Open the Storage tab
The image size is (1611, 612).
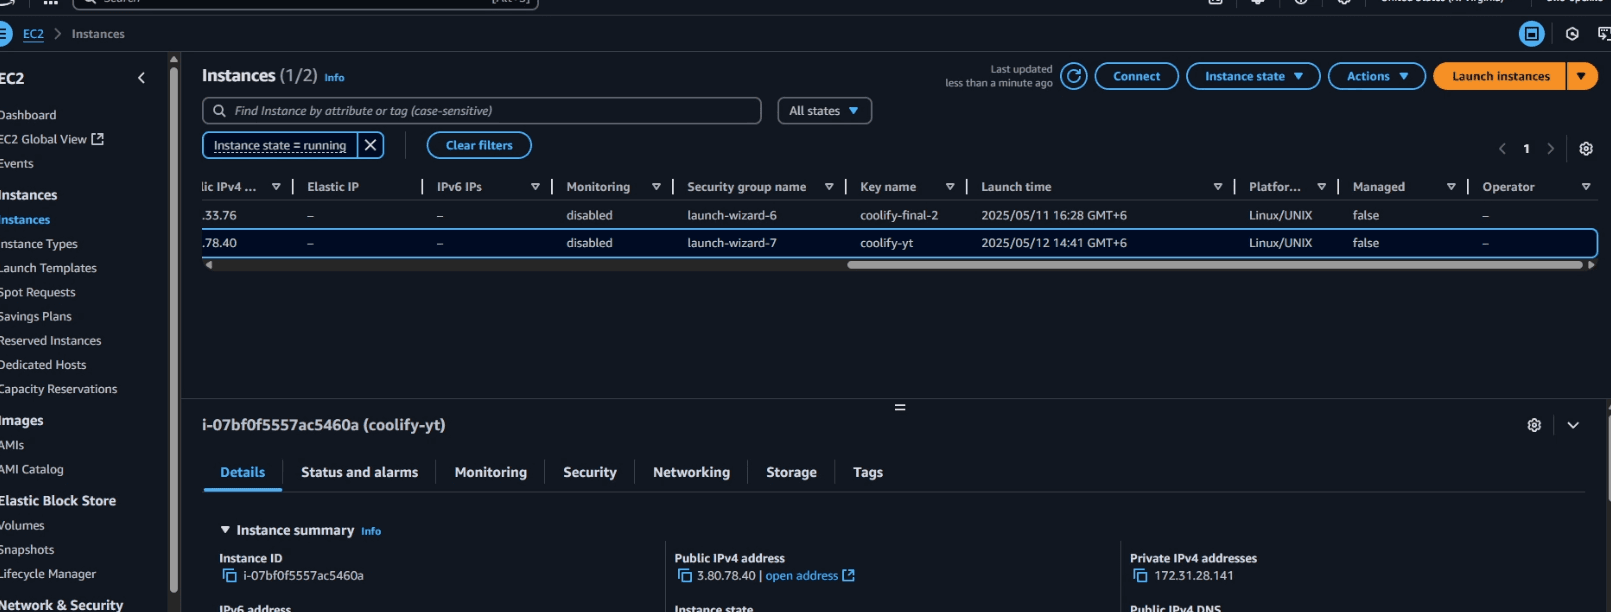791,472
